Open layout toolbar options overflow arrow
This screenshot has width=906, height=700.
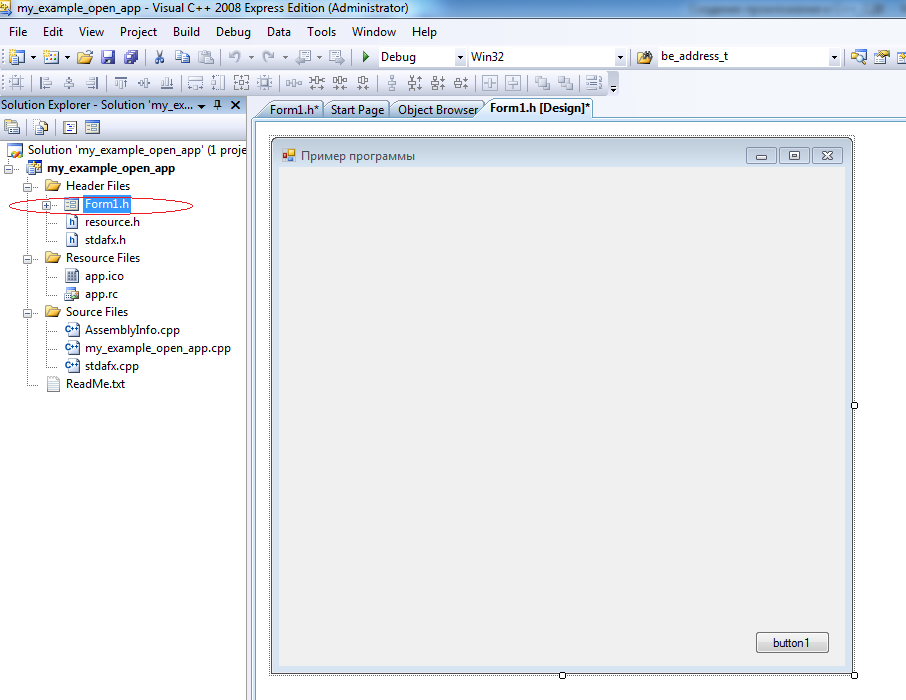[614, 88]
